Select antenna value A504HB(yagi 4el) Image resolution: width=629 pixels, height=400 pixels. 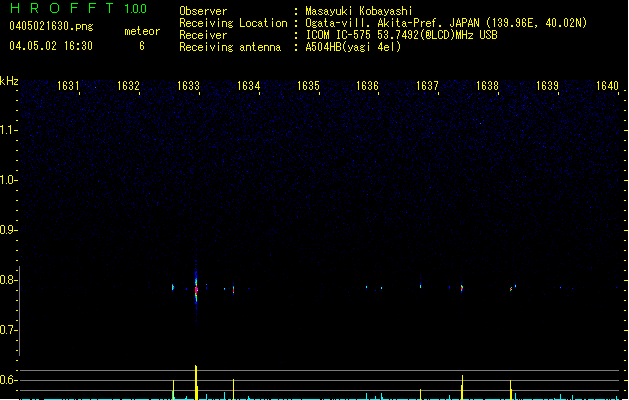353,47
